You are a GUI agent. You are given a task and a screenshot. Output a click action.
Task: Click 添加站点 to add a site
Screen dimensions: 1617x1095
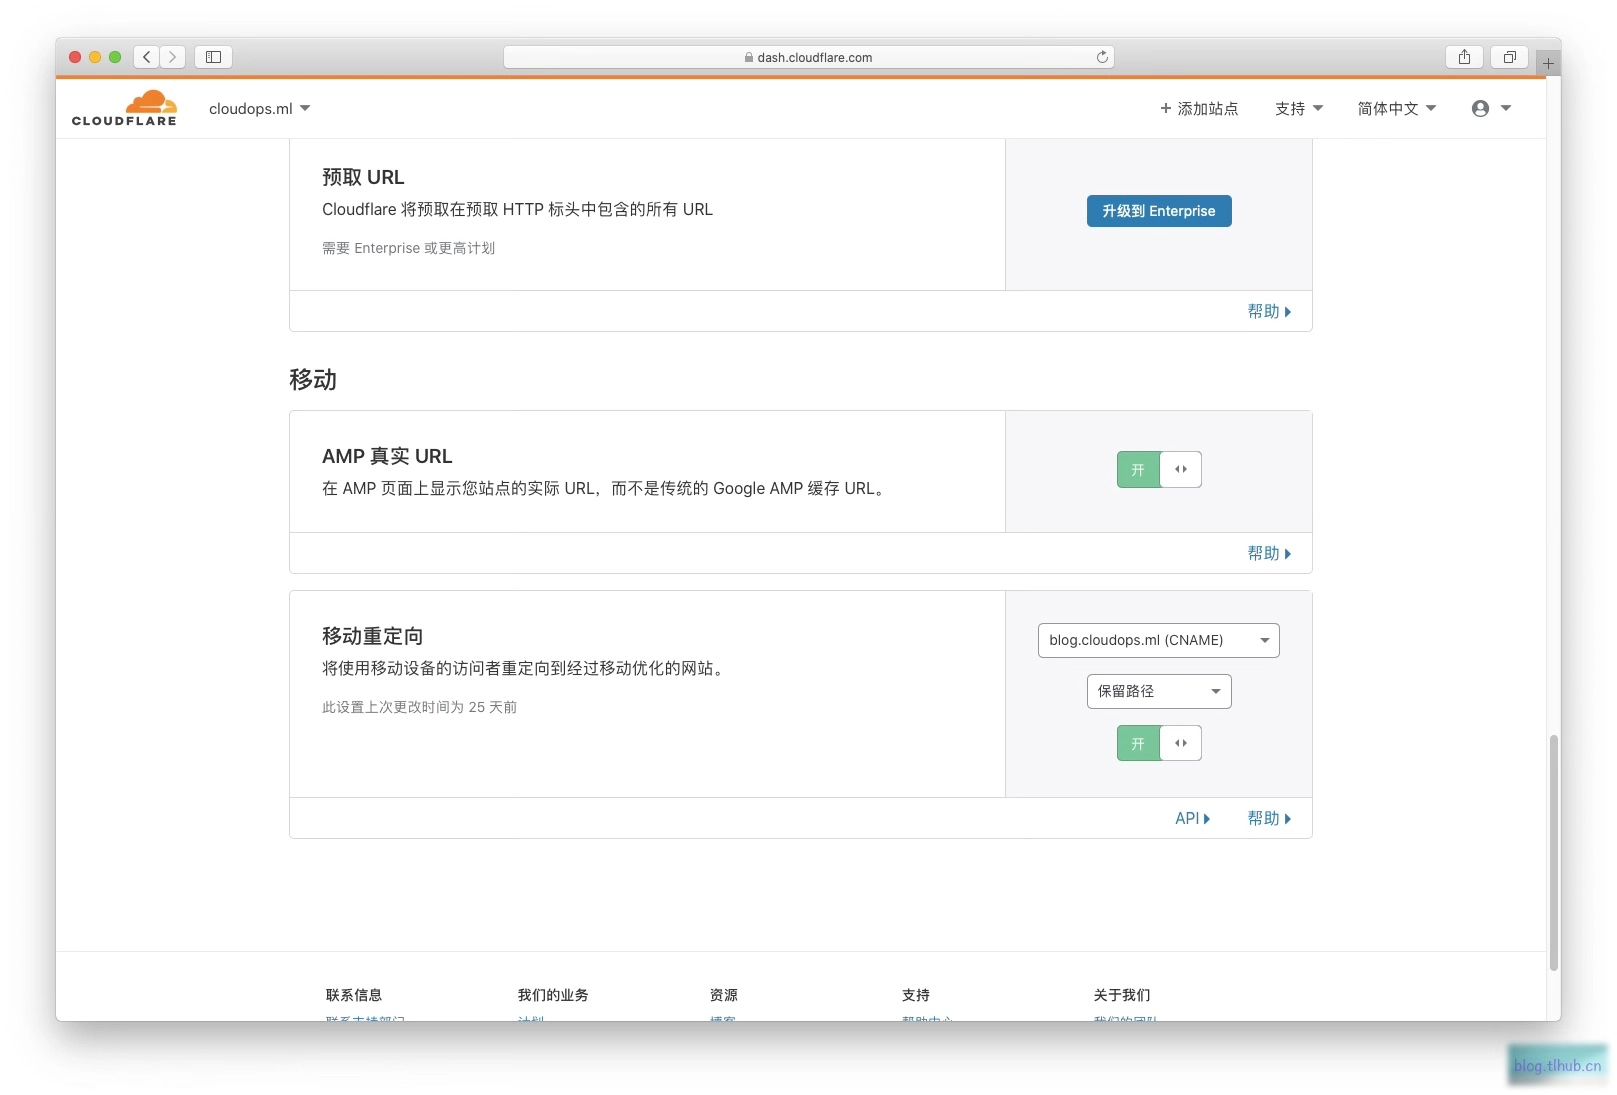(1199, 108)
